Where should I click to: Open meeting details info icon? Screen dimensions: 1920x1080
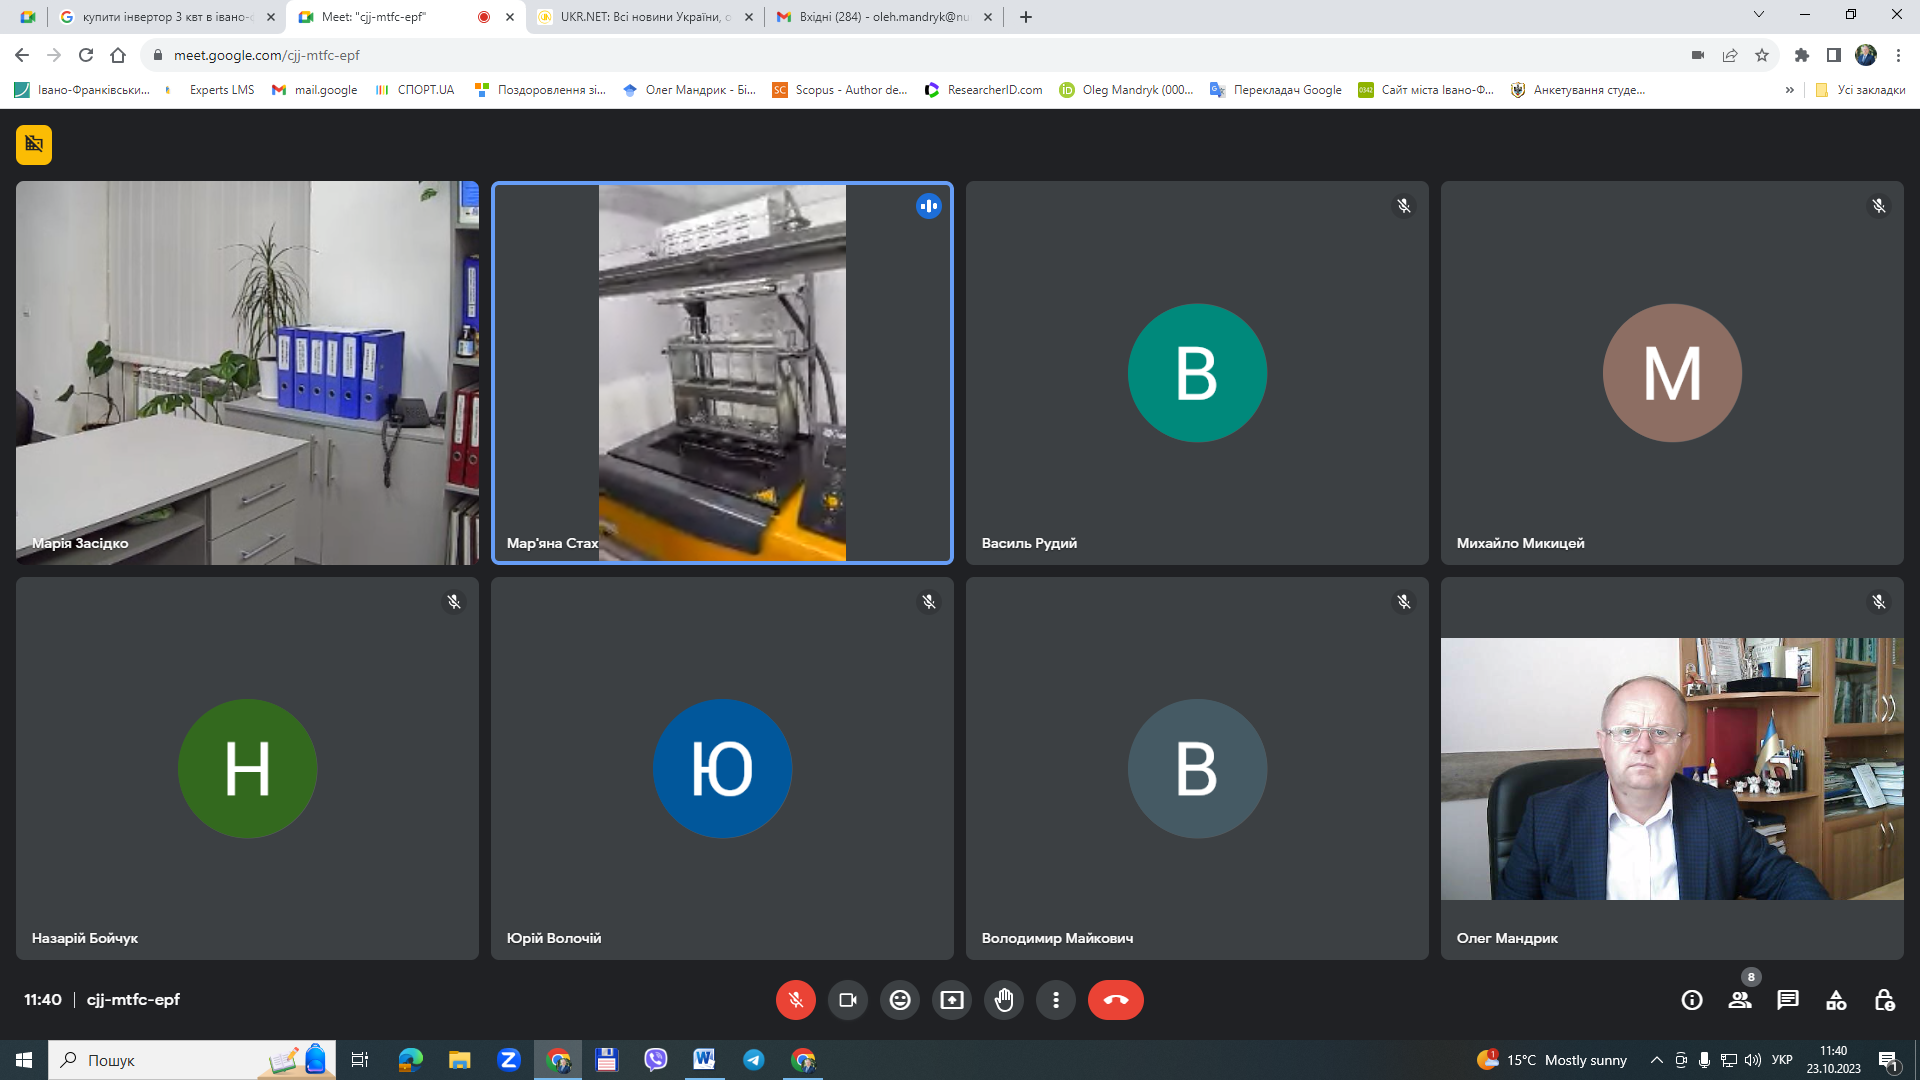1692,1000
